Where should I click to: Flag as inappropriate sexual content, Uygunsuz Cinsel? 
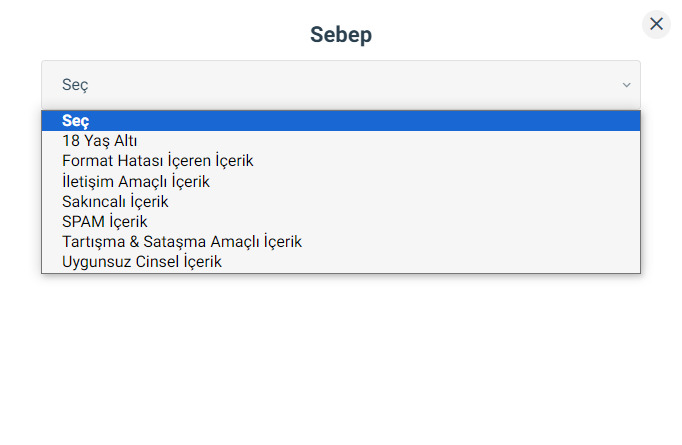(x=341, y=261)
